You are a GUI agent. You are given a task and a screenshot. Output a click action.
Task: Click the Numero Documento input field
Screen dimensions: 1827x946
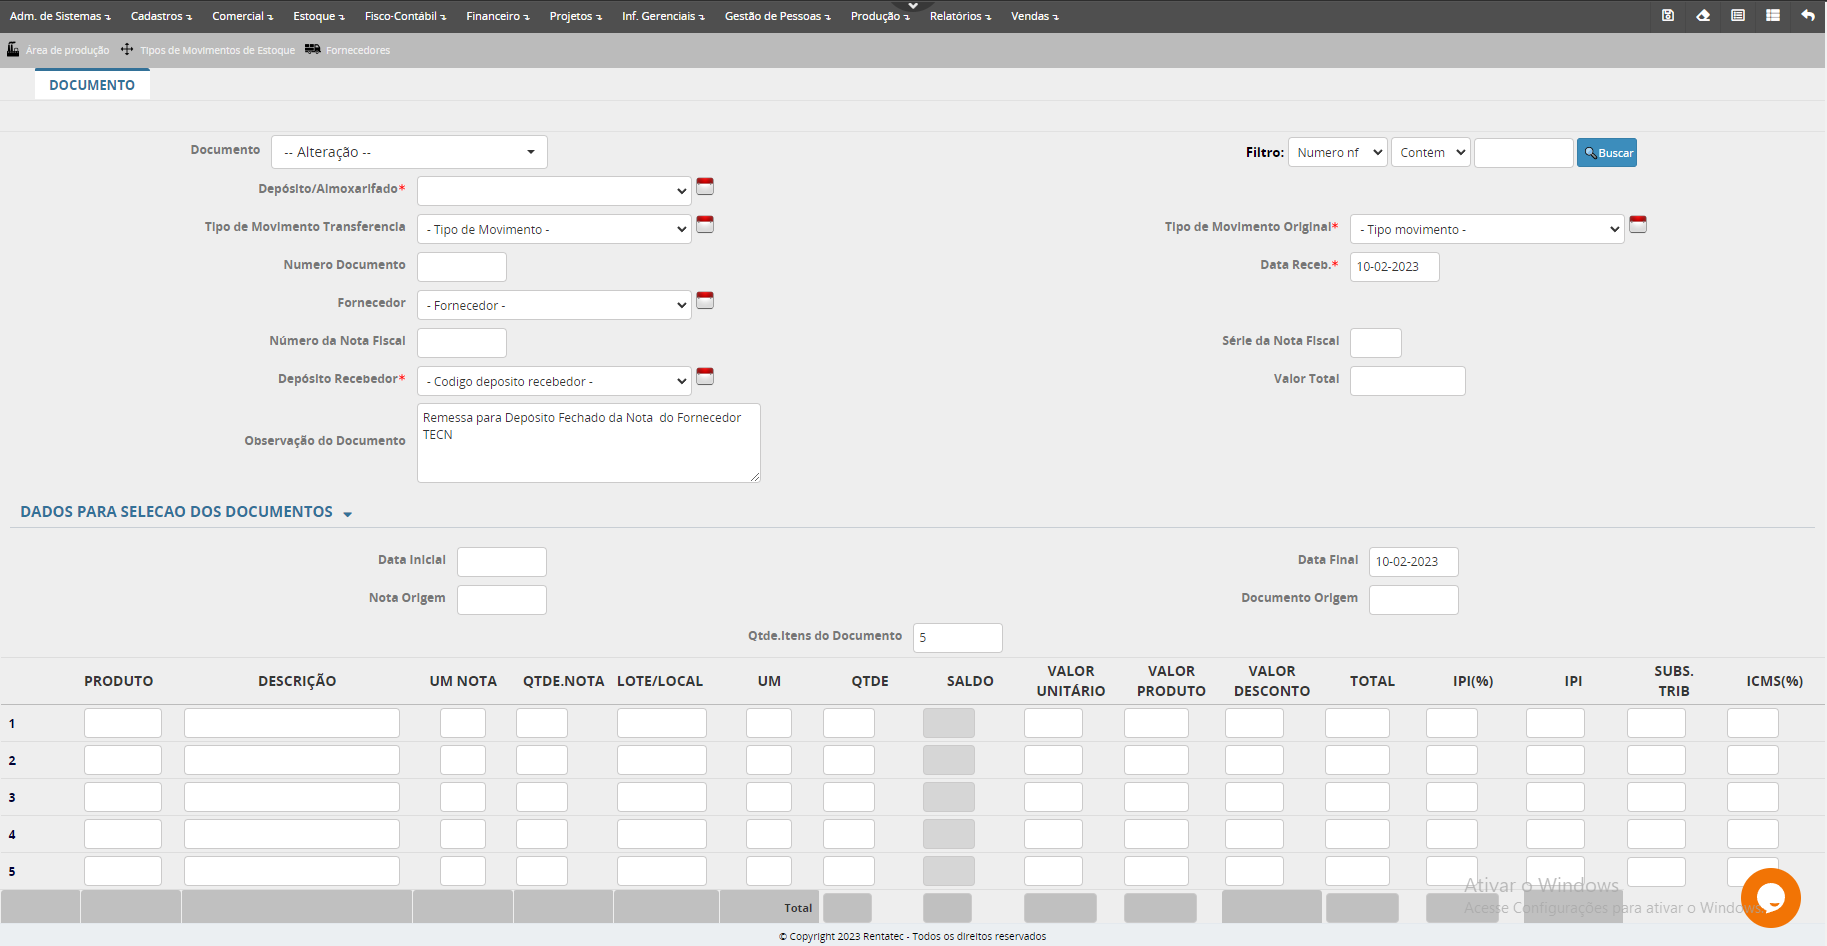tap(462, 267)
